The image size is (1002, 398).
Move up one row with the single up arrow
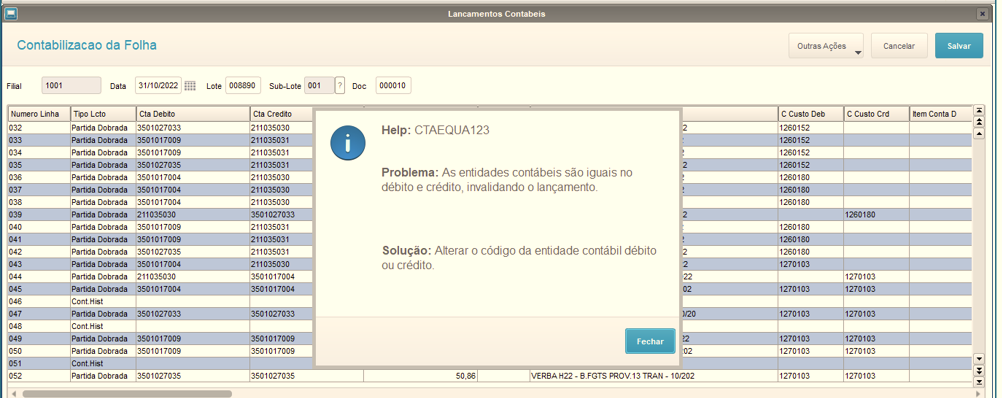[978, 134]
